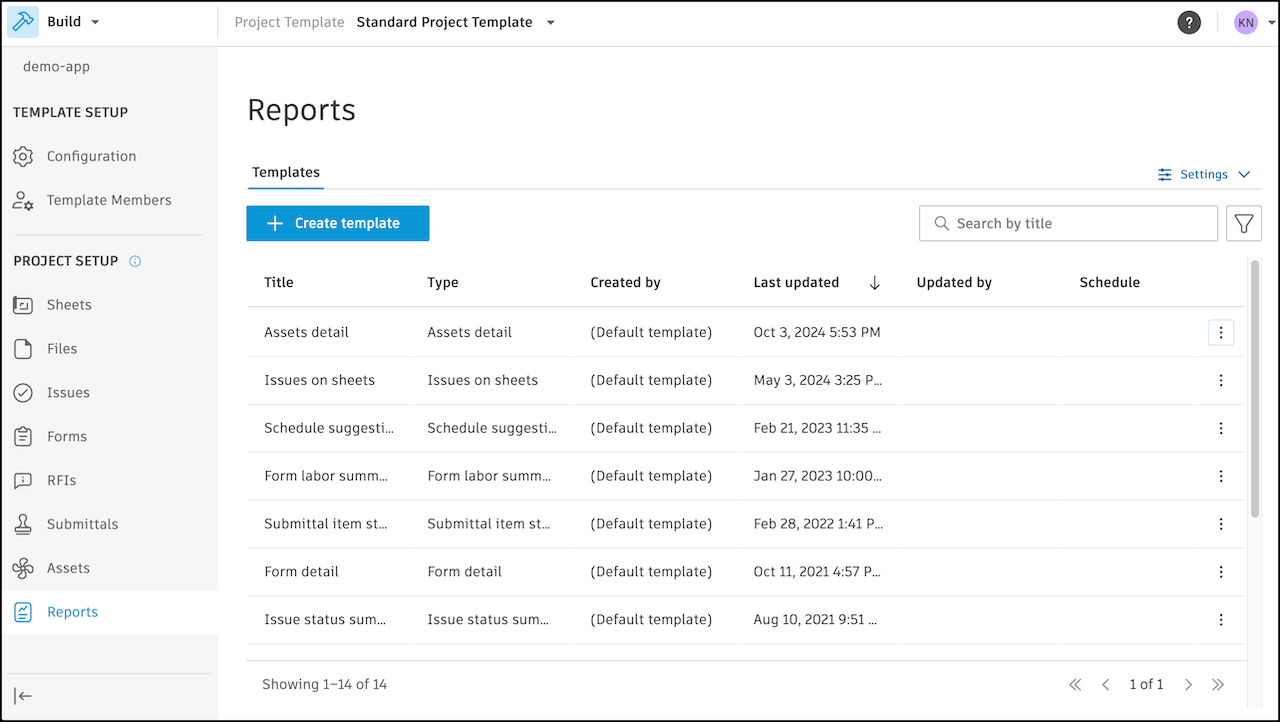
Task: Collapse the sidebar using the arrow icon
Action: (x=23, y=696)
